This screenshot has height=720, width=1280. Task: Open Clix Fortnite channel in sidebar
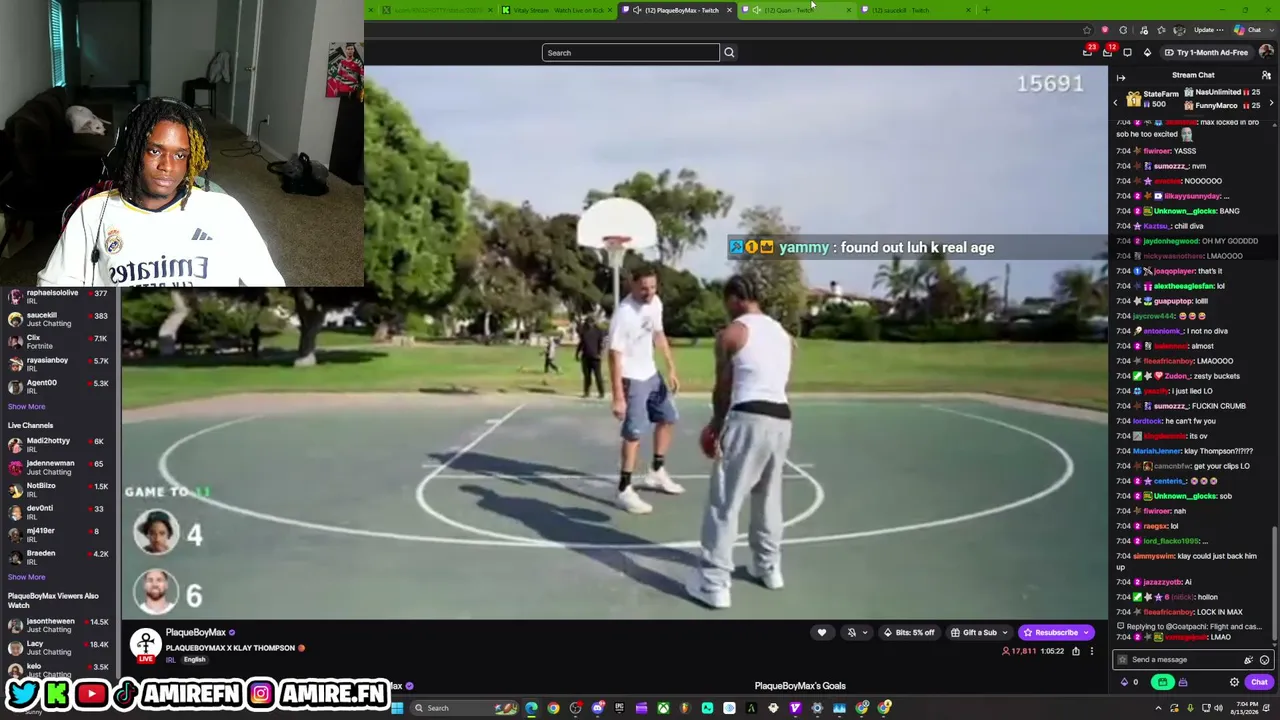[60, 342]
